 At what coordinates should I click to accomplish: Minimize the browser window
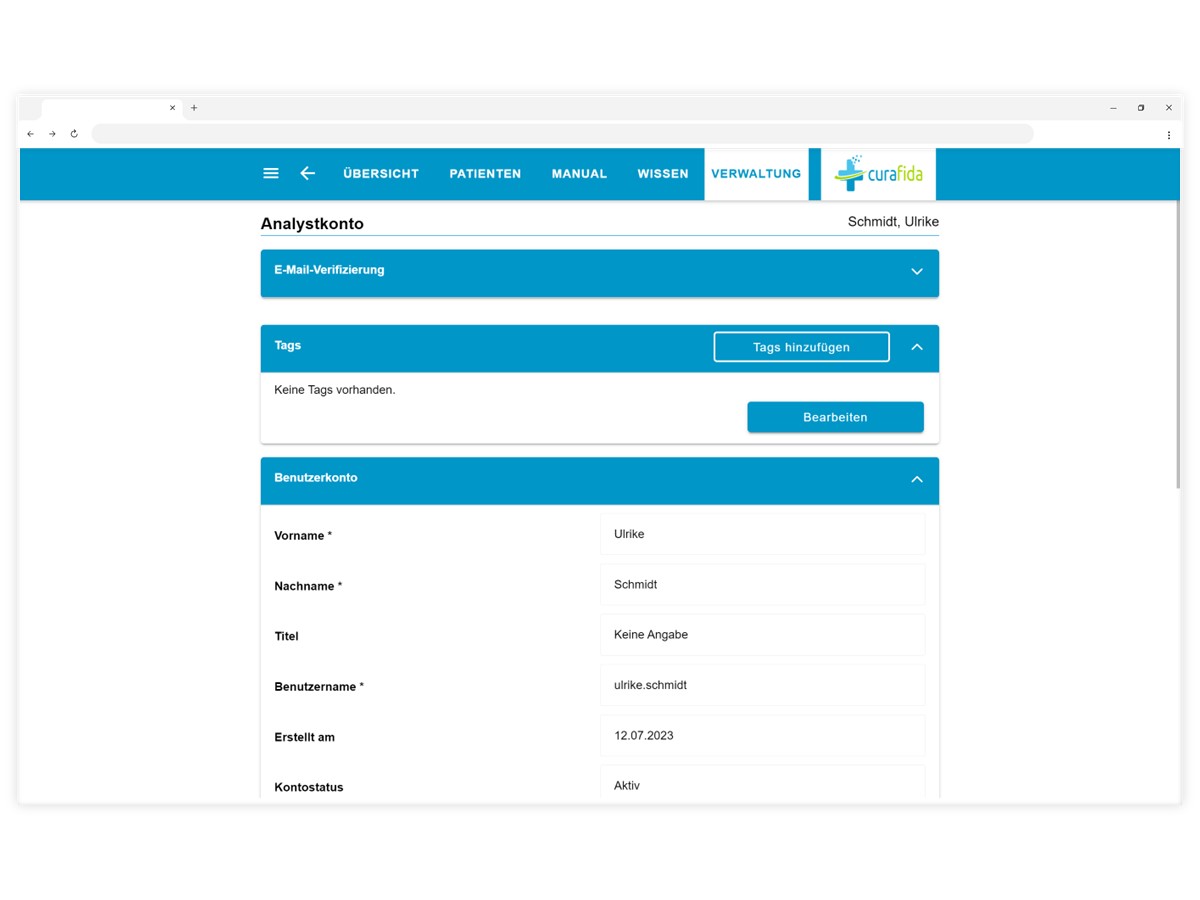[1113, 108]
